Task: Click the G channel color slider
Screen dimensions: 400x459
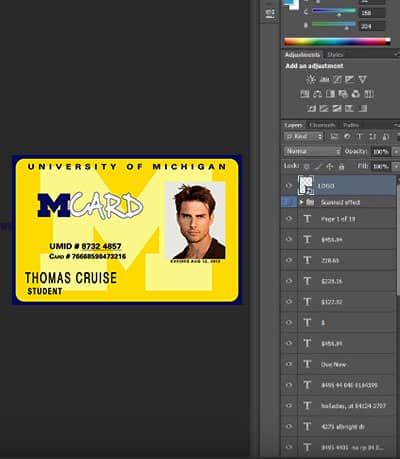Action: 334,11
